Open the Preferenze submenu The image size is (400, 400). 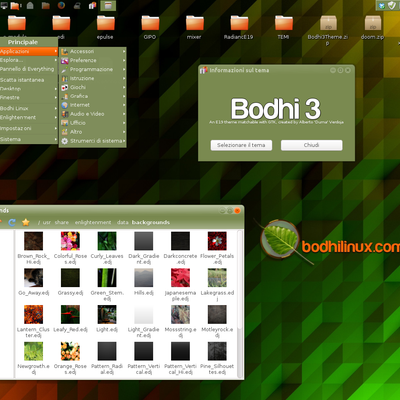(93, 60)
